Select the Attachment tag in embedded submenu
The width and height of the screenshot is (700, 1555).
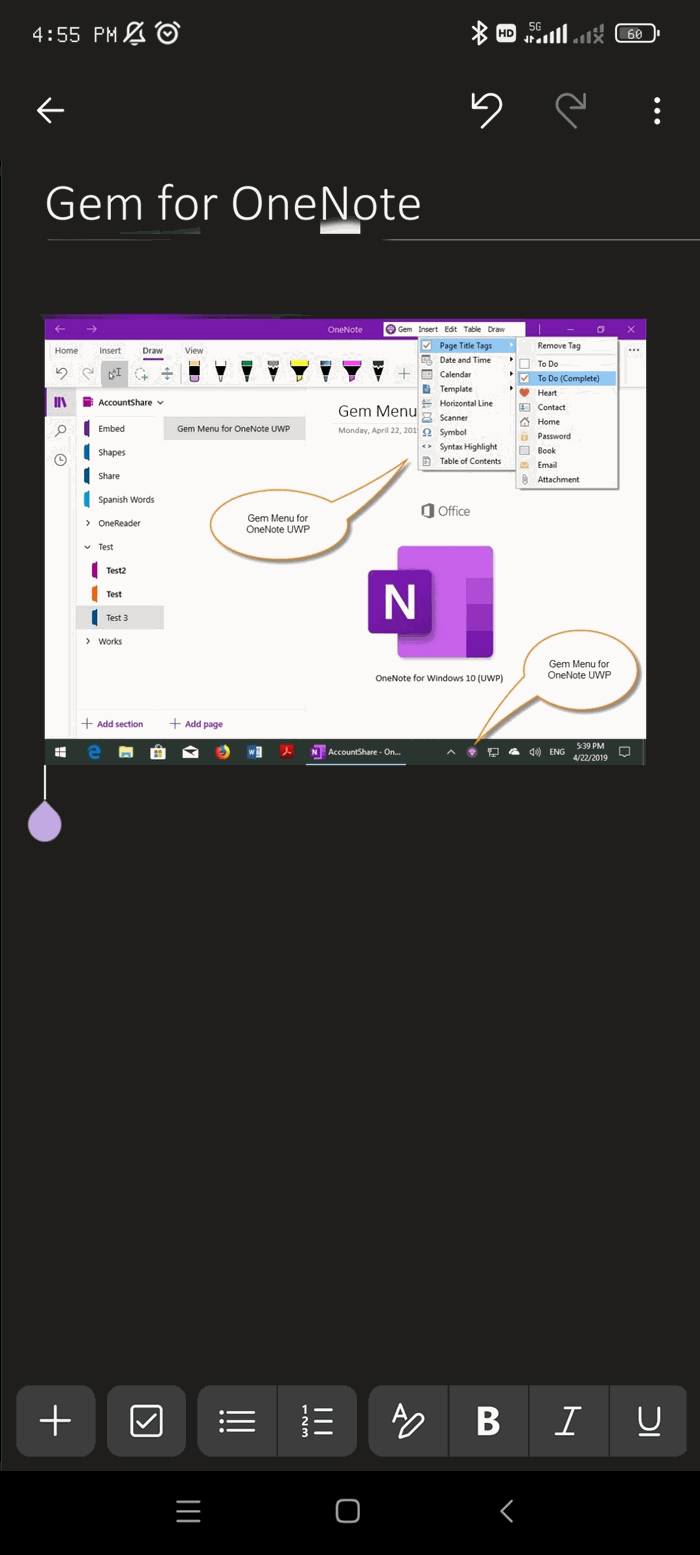click(567, 479)
